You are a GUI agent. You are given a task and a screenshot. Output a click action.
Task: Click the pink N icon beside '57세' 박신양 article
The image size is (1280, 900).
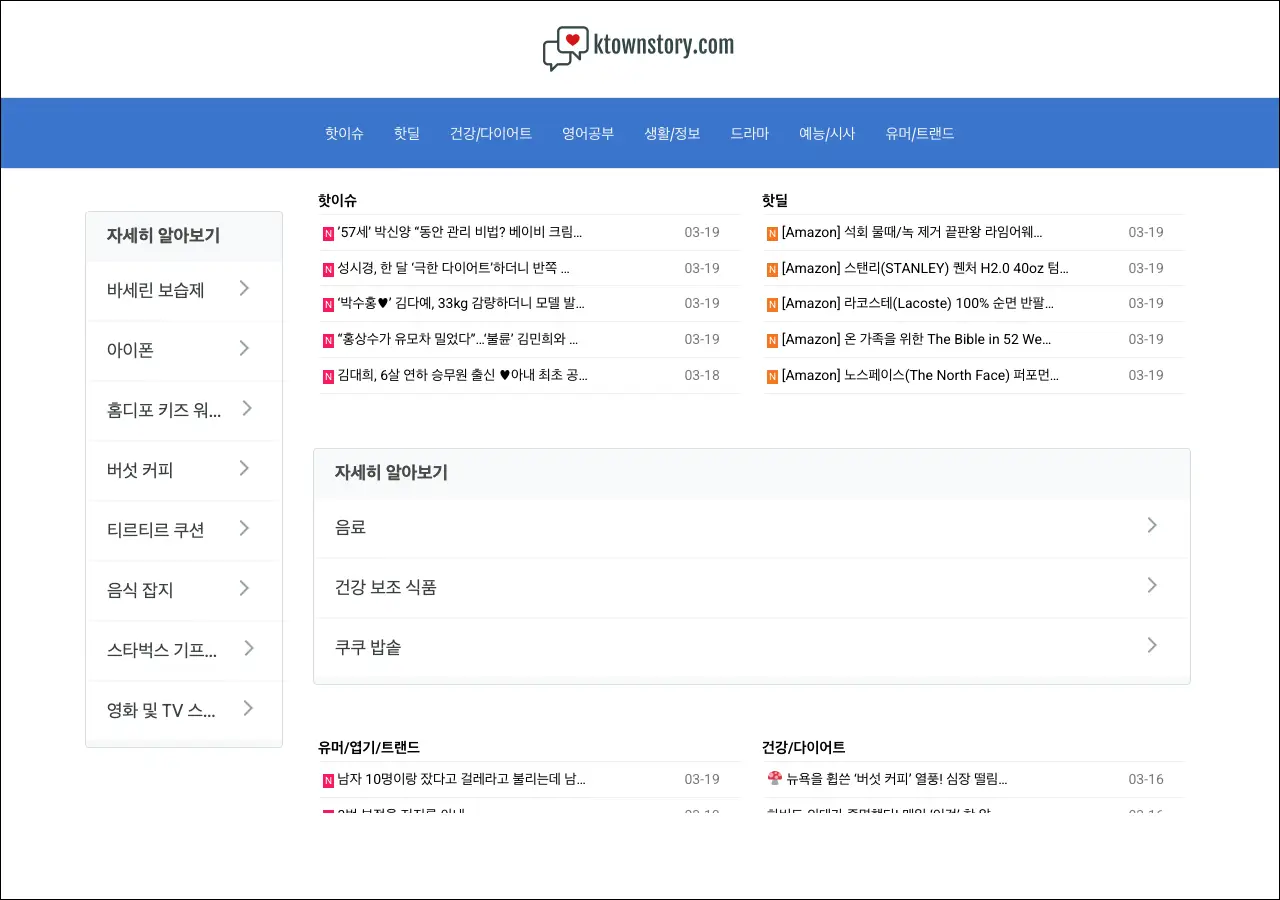(x=328, y=233)
